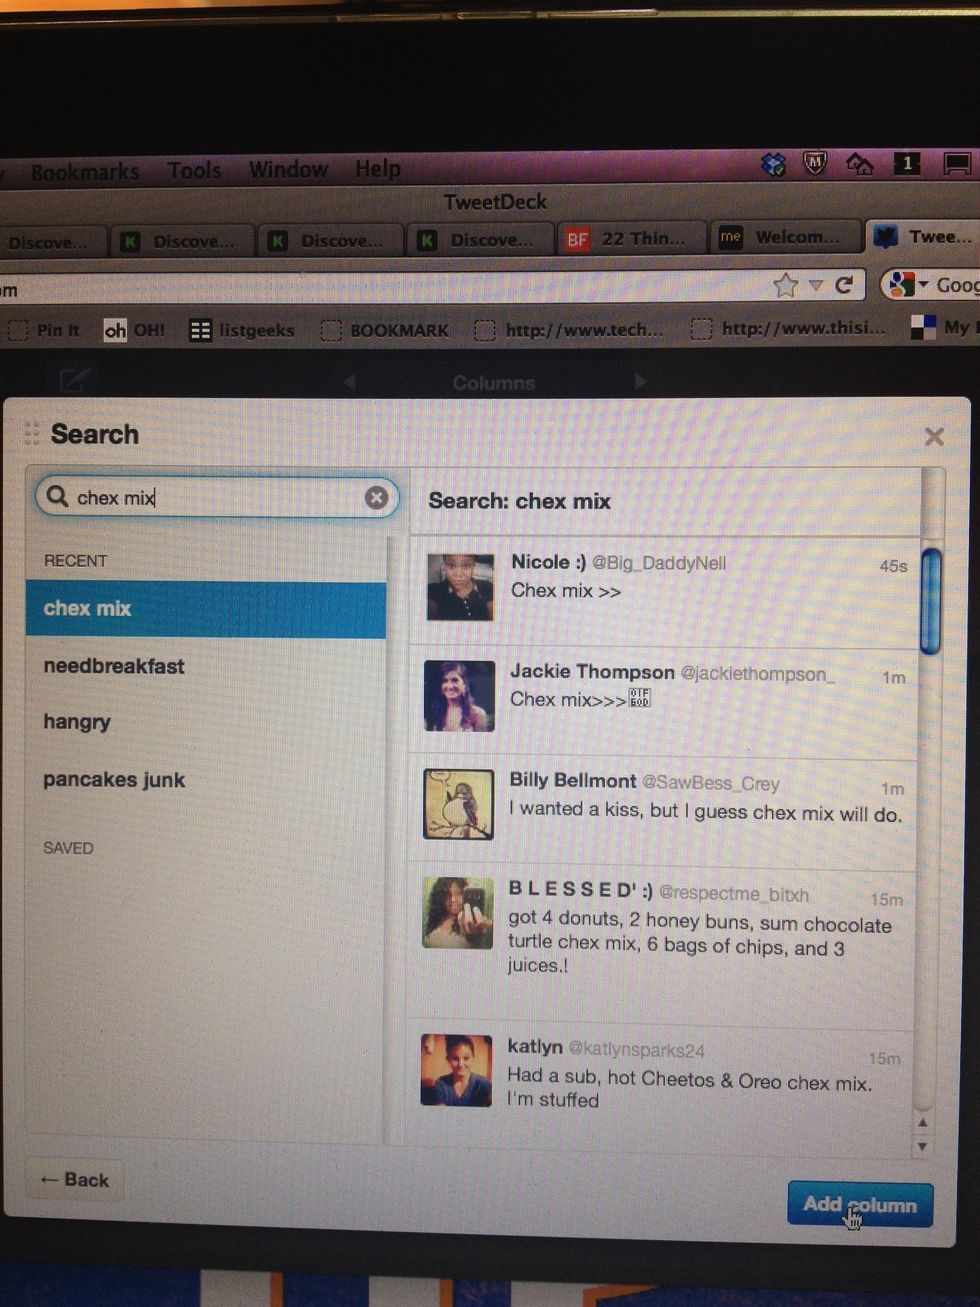This screenshot has height=1307, width=980.
Task: Click the compose tweet icon behind dialog
Action: click(x=74, y=380)
